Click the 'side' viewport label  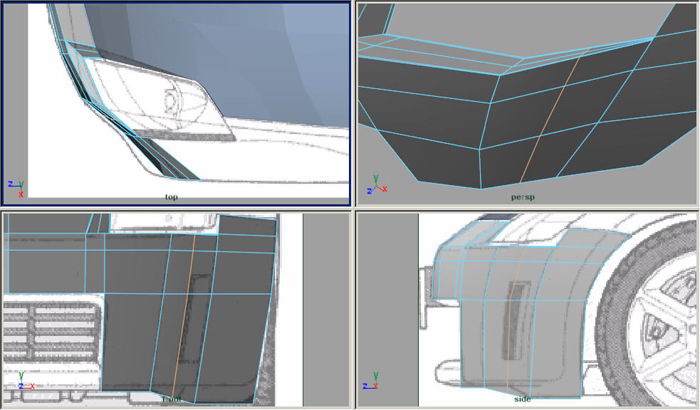coord(522,398)
